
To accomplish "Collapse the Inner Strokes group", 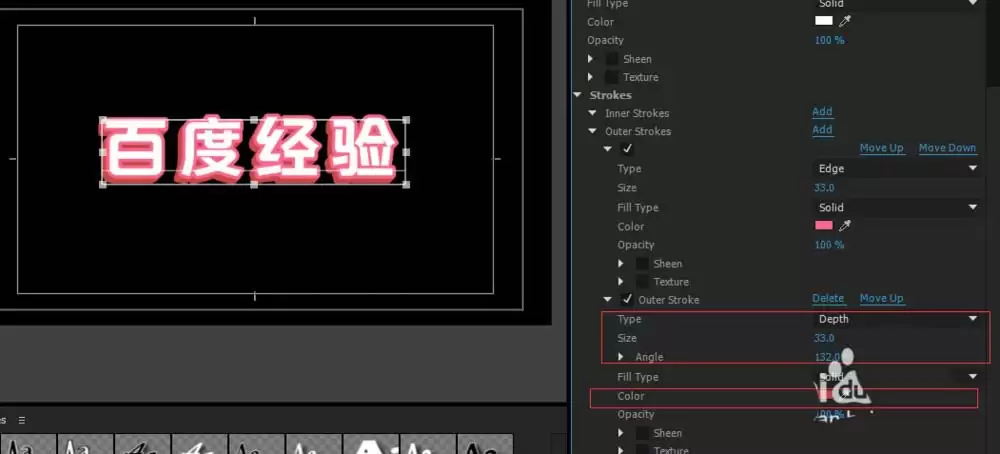I will 593,113.
